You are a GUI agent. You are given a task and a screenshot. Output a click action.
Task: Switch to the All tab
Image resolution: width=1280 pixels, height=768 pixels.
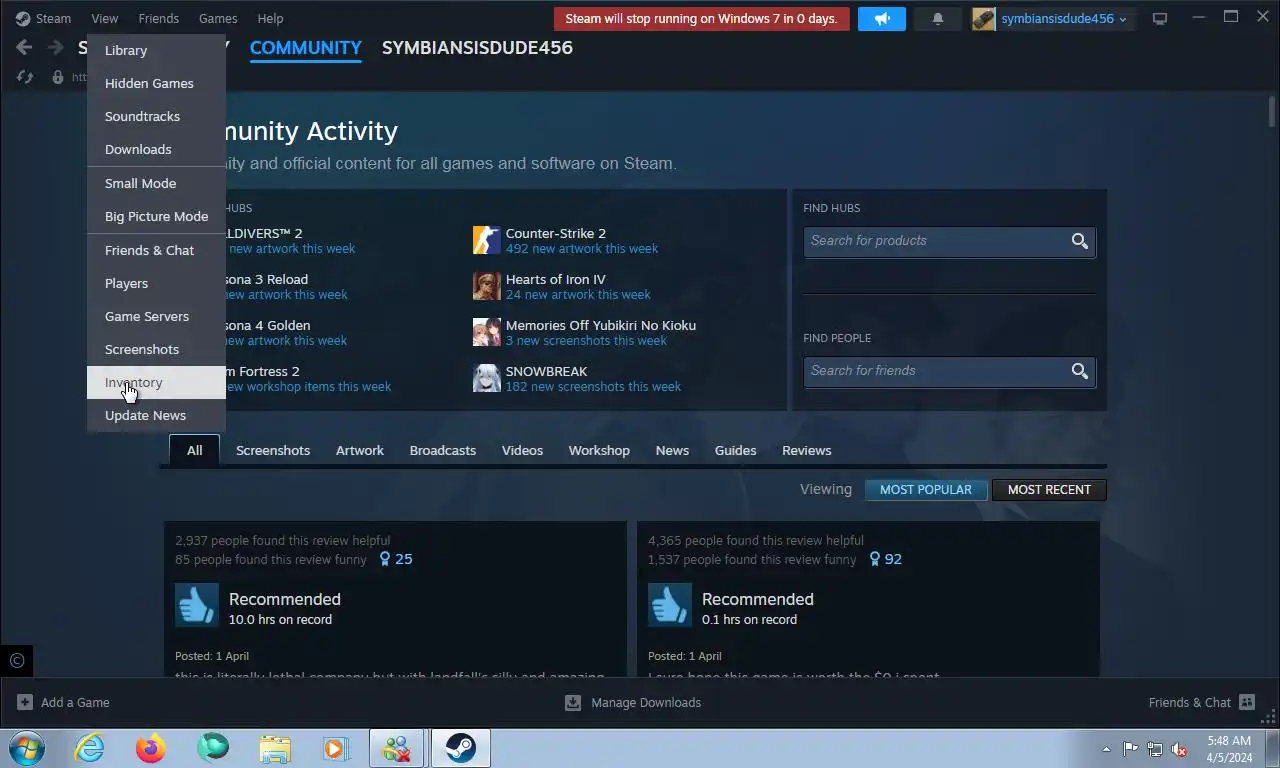coord(194,450)
